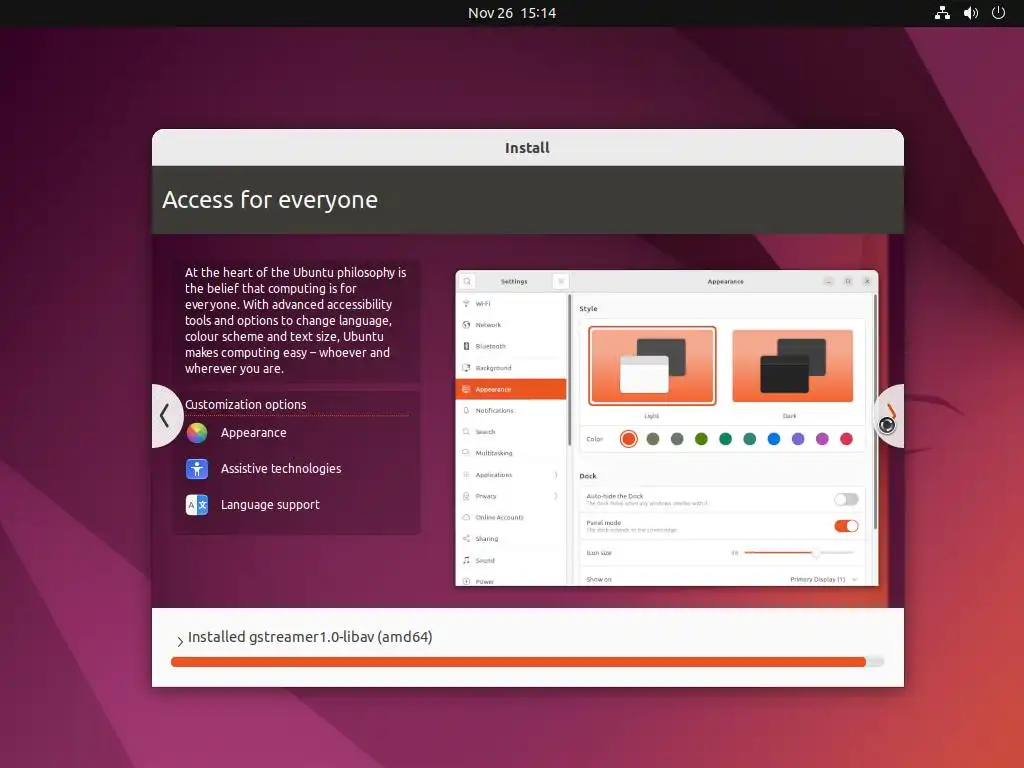Pick the purple accent color swatch

click(798, 439)
